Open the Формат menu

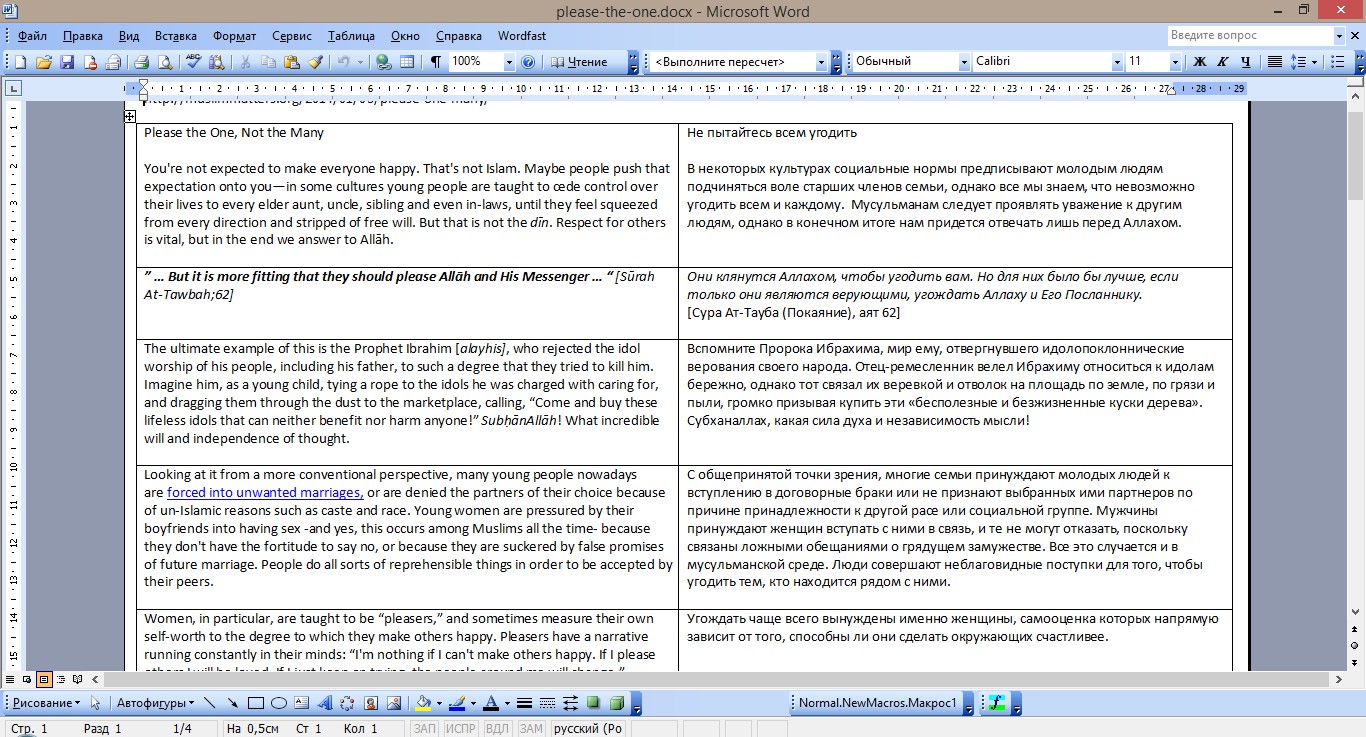(x=235, y=36)
